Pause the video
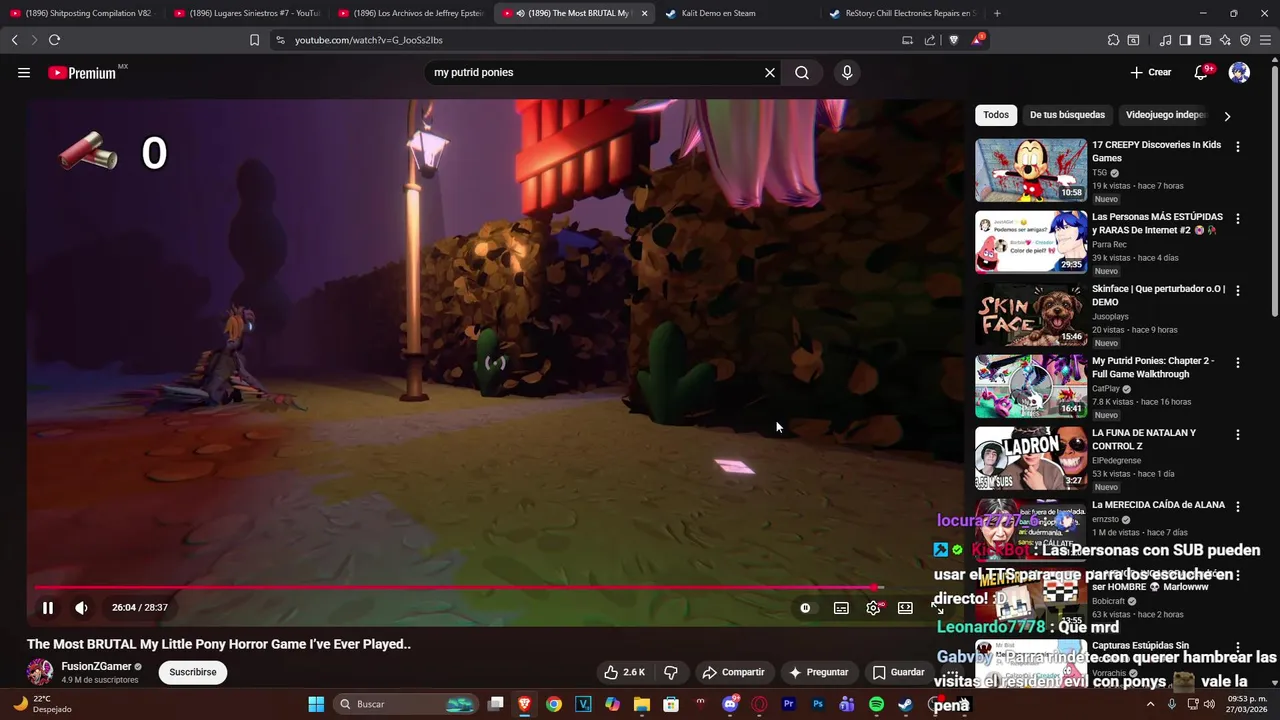This screenshot has width=1280, height=720. point(47,608)
